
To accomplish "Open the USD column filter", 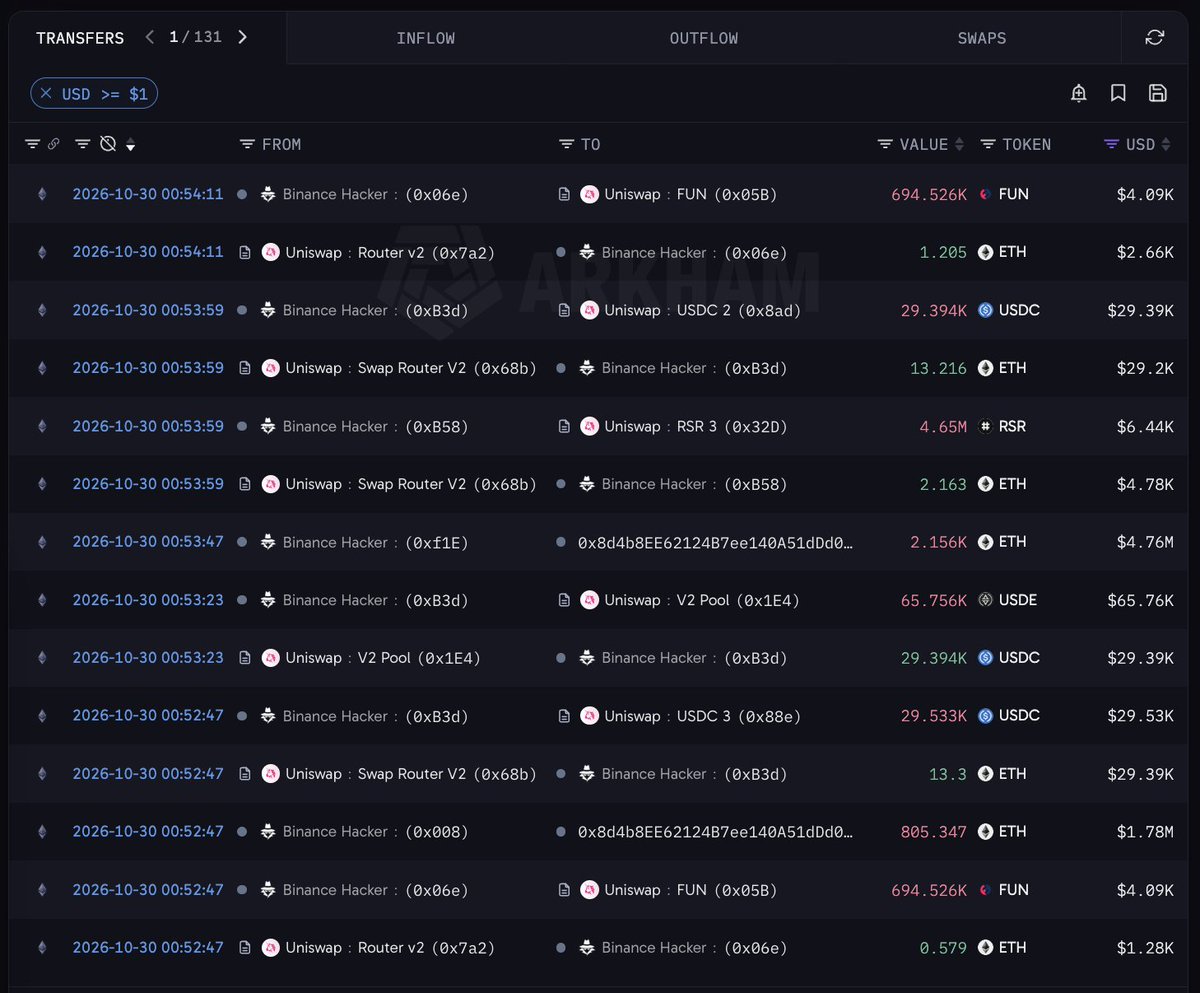I will [x=1111, y=144].
